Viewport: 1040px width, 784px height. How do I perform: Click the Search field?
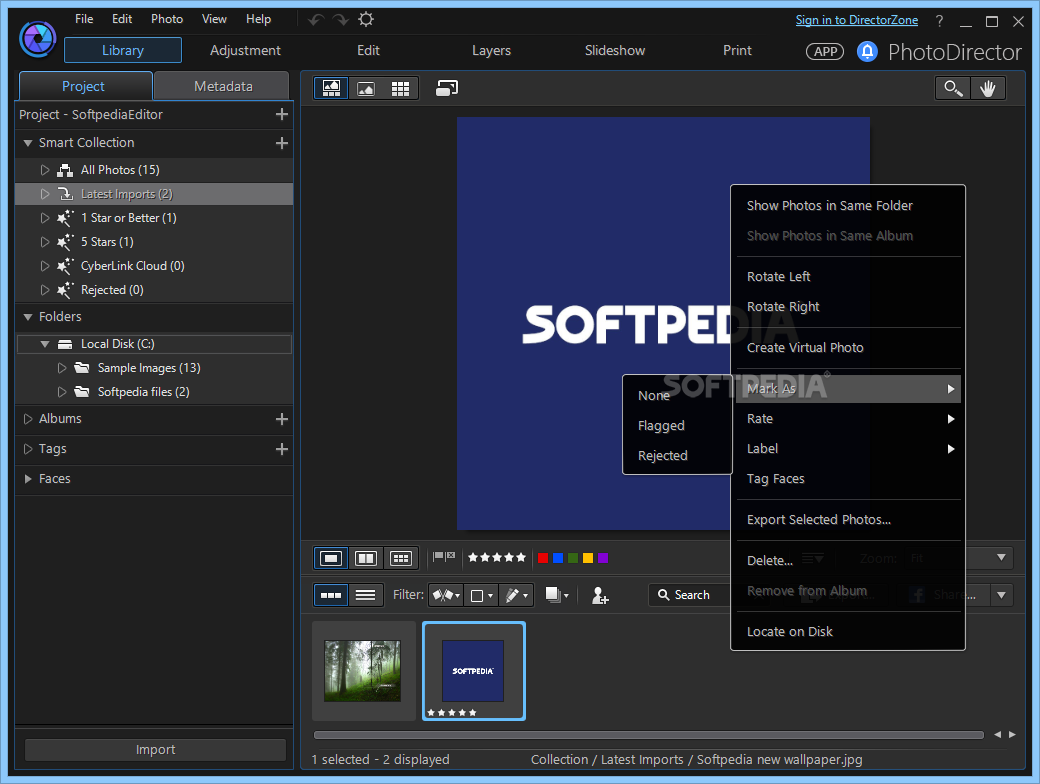(x=690, y=595)
